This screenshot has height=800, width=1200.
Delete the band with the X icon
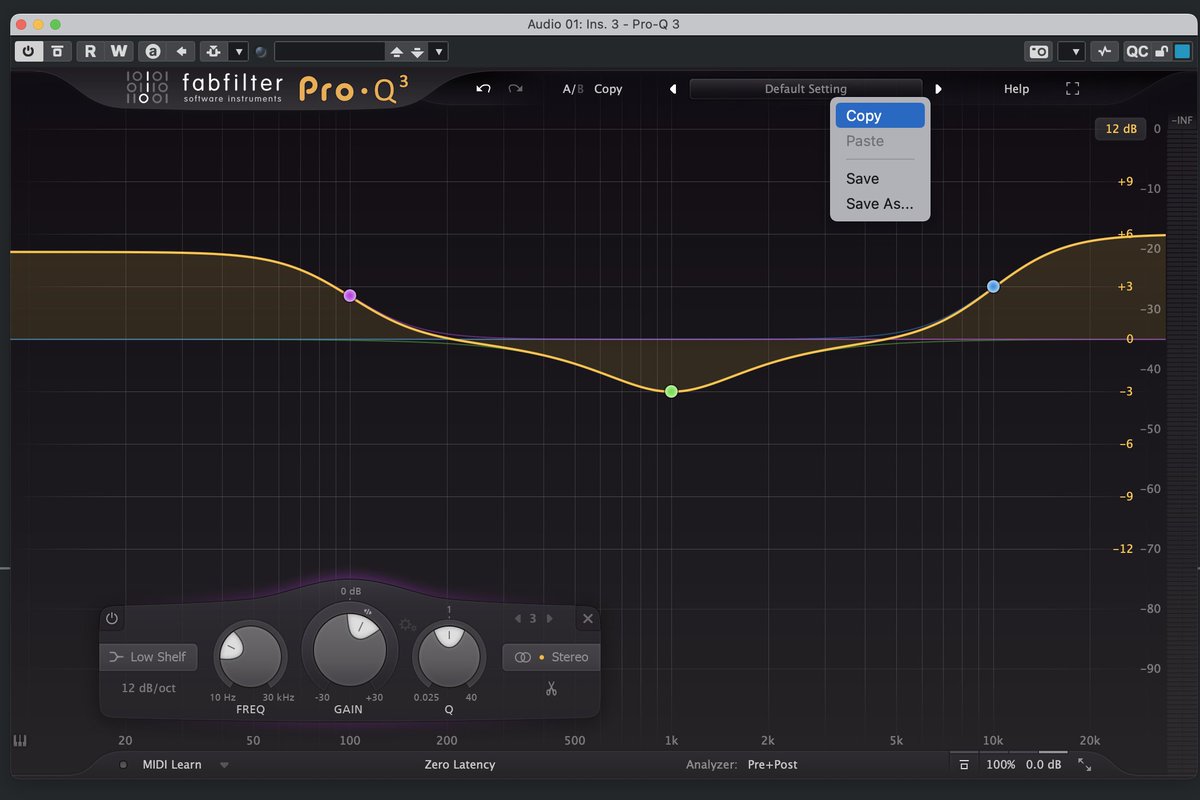point(588,619)
